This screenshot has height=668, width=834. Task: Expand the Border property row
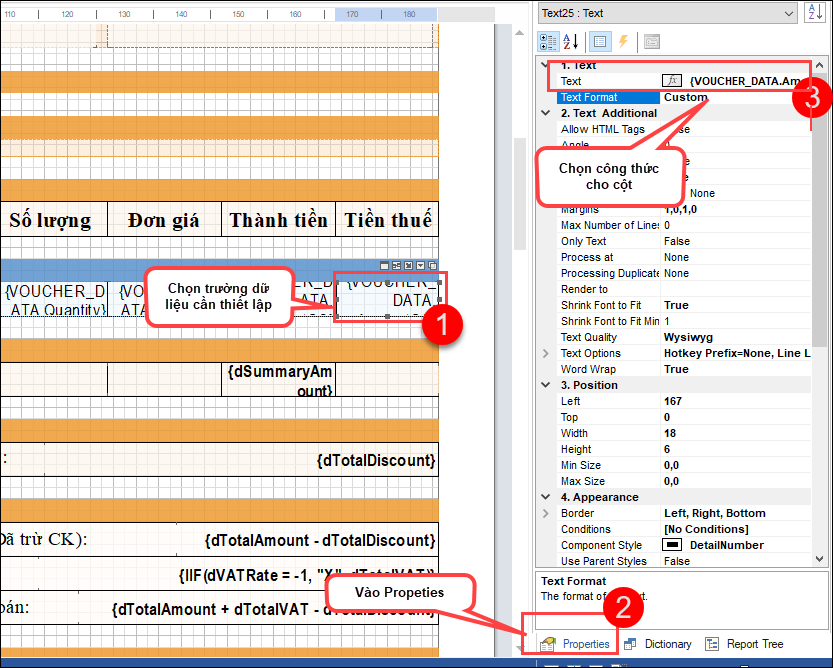click(x=546, y=513)
